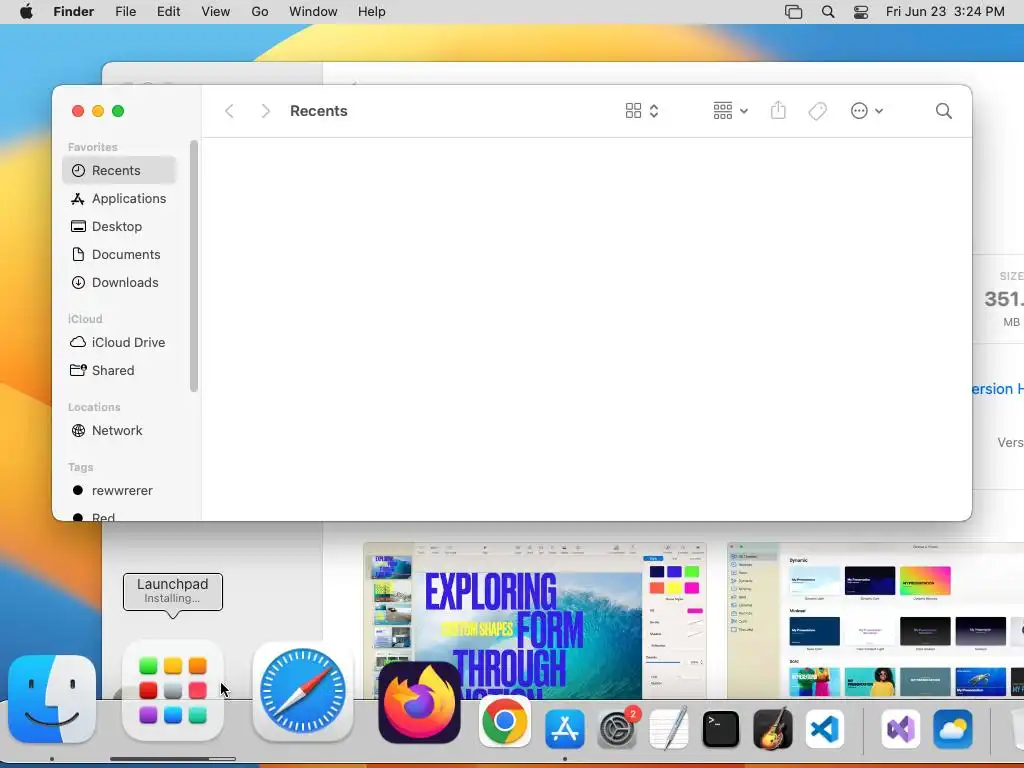Open the Apple menu
1024x768 pixels.
click(26, 12)
